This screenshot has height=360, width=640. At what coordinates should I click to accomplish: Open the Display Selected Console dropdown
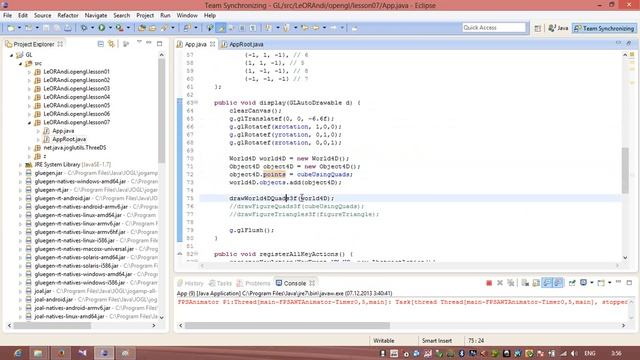(591, 282)
